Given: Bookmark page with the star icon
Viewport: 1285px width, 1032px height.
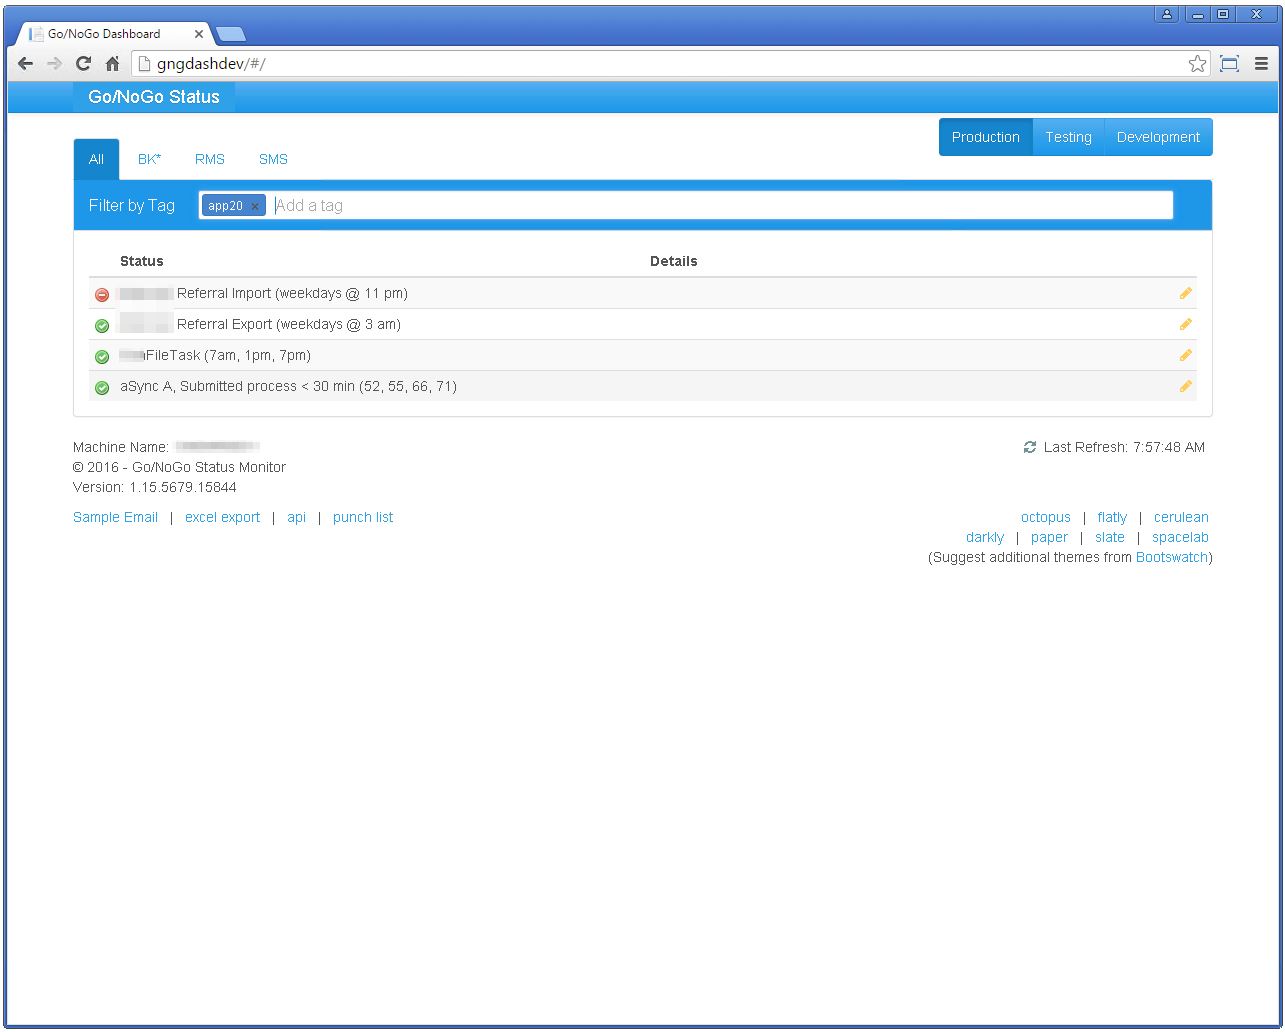Looking at the screenshot, I should [1197, 64].
